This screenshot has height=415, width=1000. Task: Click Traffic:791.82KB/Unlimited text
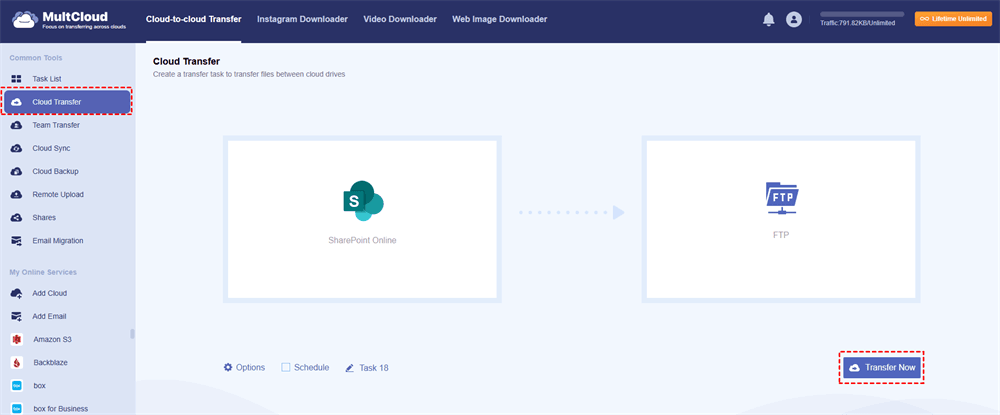(x=858, y=23)
